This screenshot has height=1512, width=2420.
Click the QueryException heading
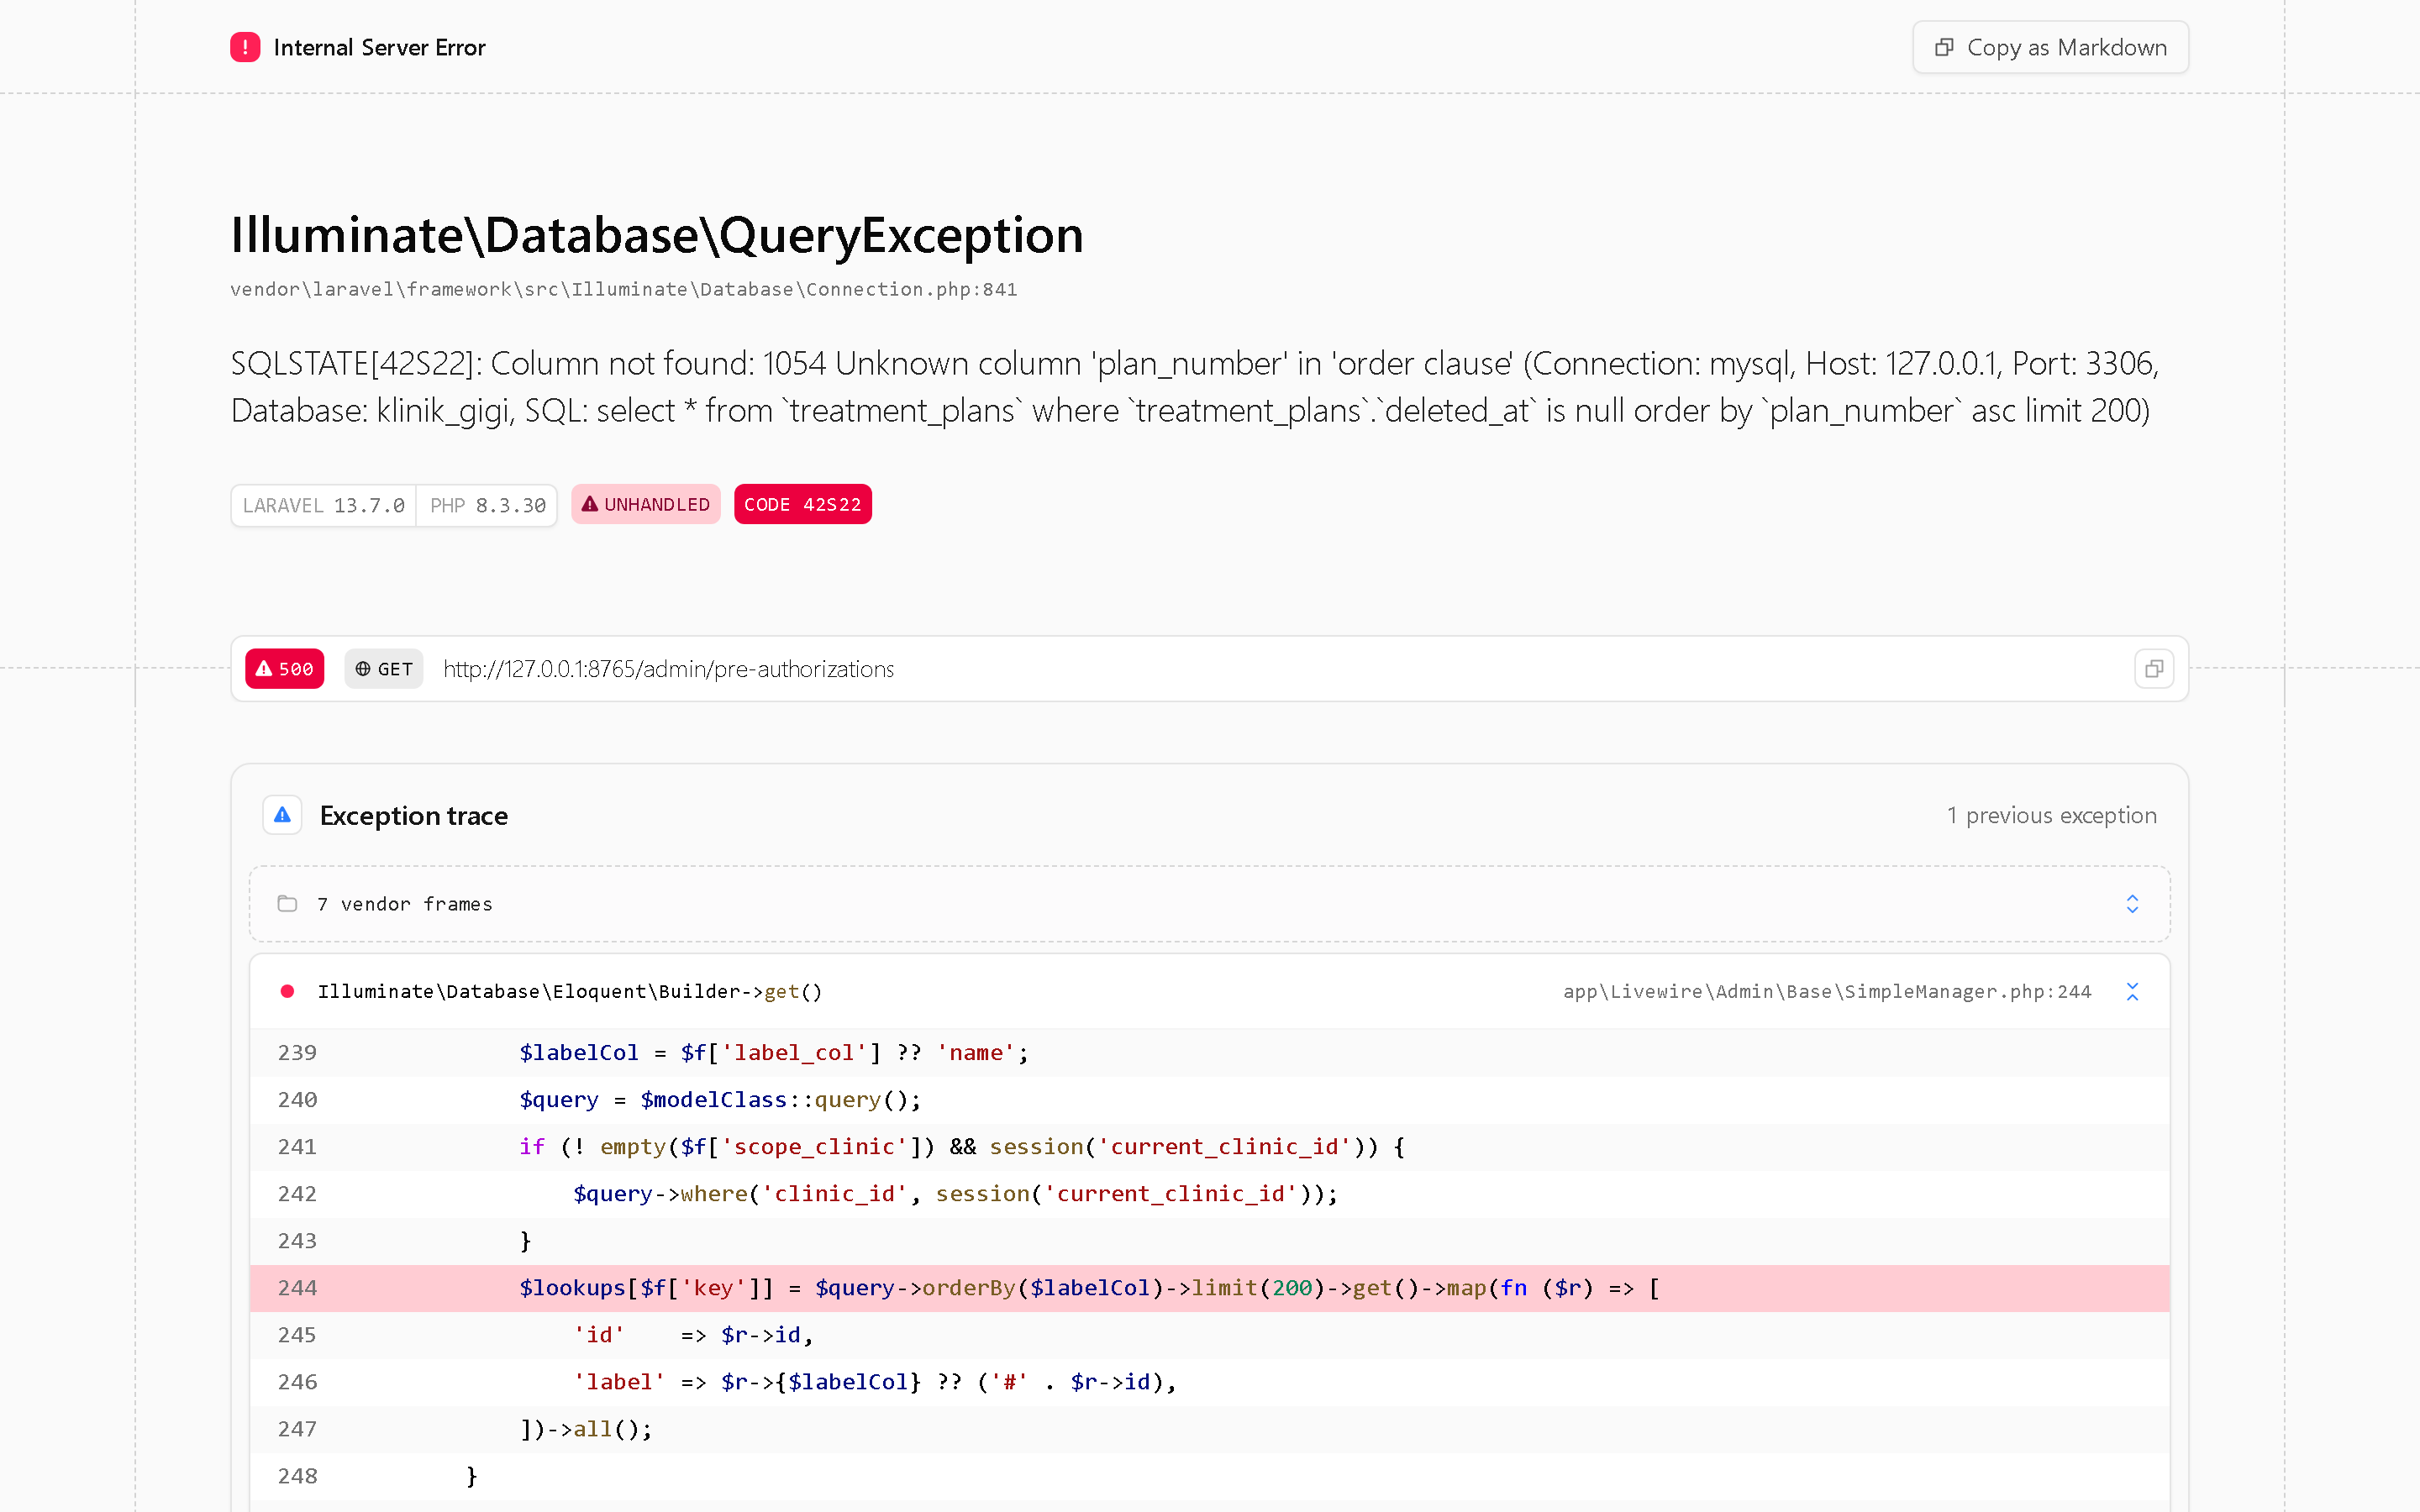click(x=657, y=235)
